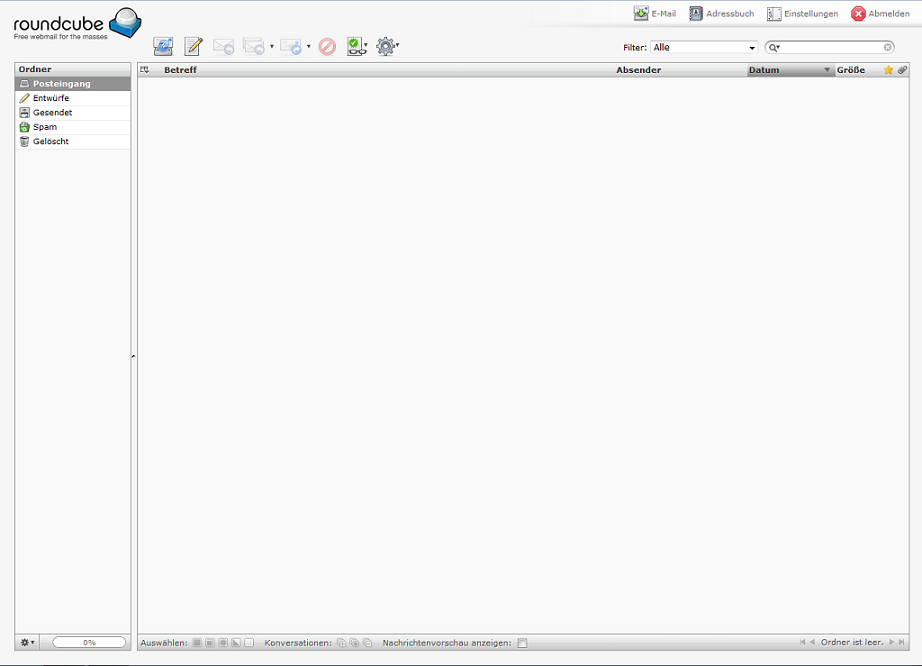Open folder actions gear menu at bottom-left
This screenshot has height=666, width=922.
[x=27, y=642]
